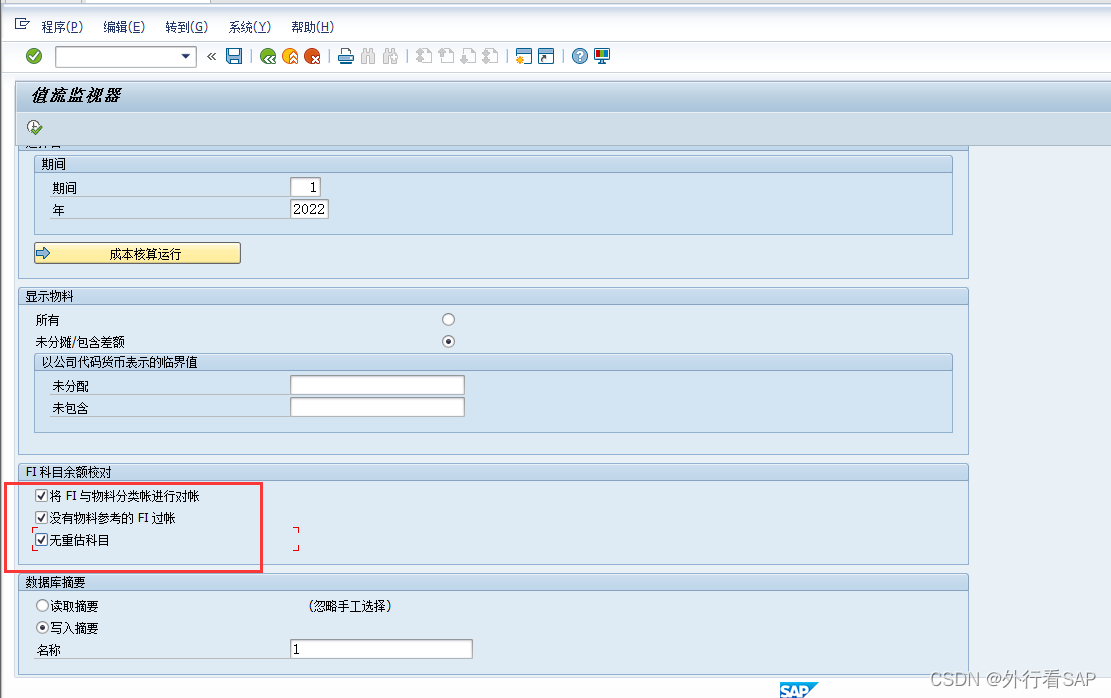Click the 值流监视器 title text
The width and height of the screenshot is (1111, 698).
pyautogui.click(x=76, y=96)
